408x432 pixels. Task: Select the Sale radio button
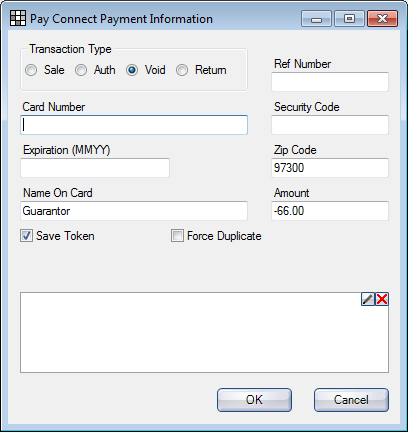pos(31,70)
